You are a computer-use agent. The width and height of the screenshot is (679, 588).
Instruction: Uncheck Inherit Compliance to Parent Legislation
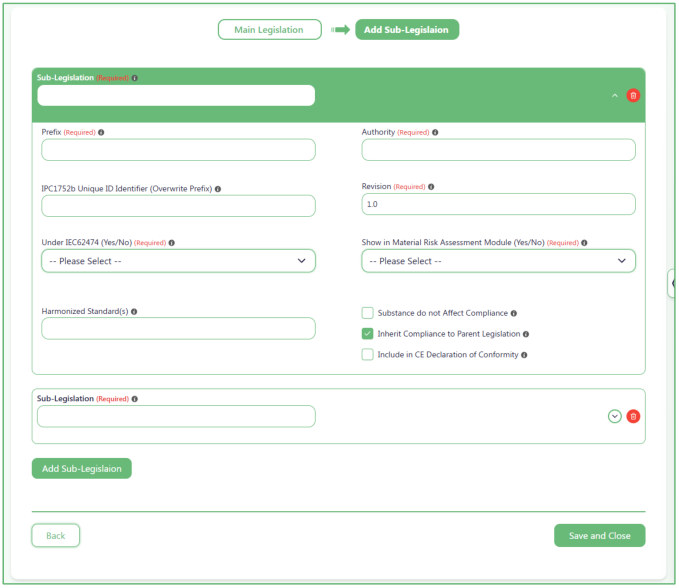coord(367,333)
